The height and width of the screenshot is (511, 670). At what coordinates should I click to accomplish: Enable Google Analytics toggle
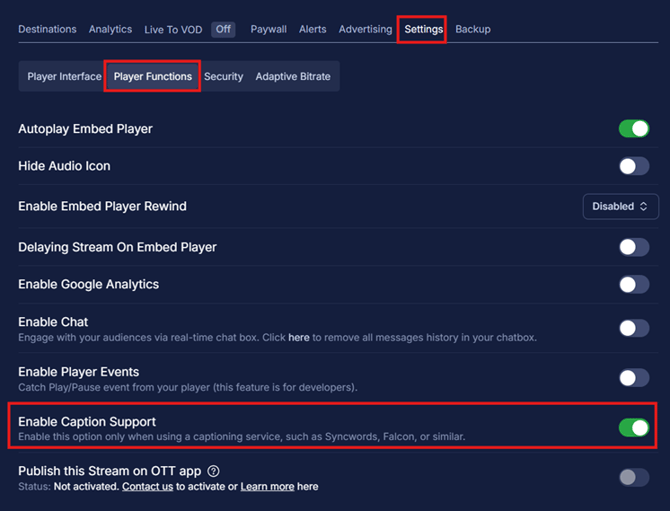[x=633, y=285]
